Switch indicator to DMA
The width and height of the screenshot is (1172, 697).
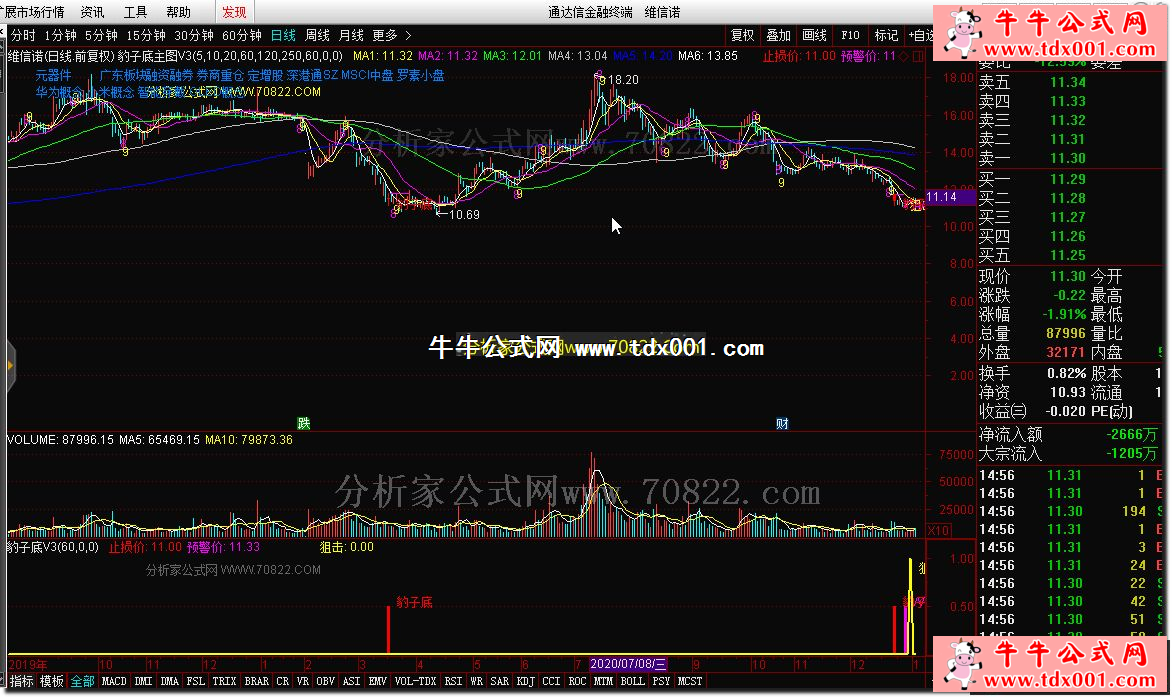(170, 681)
